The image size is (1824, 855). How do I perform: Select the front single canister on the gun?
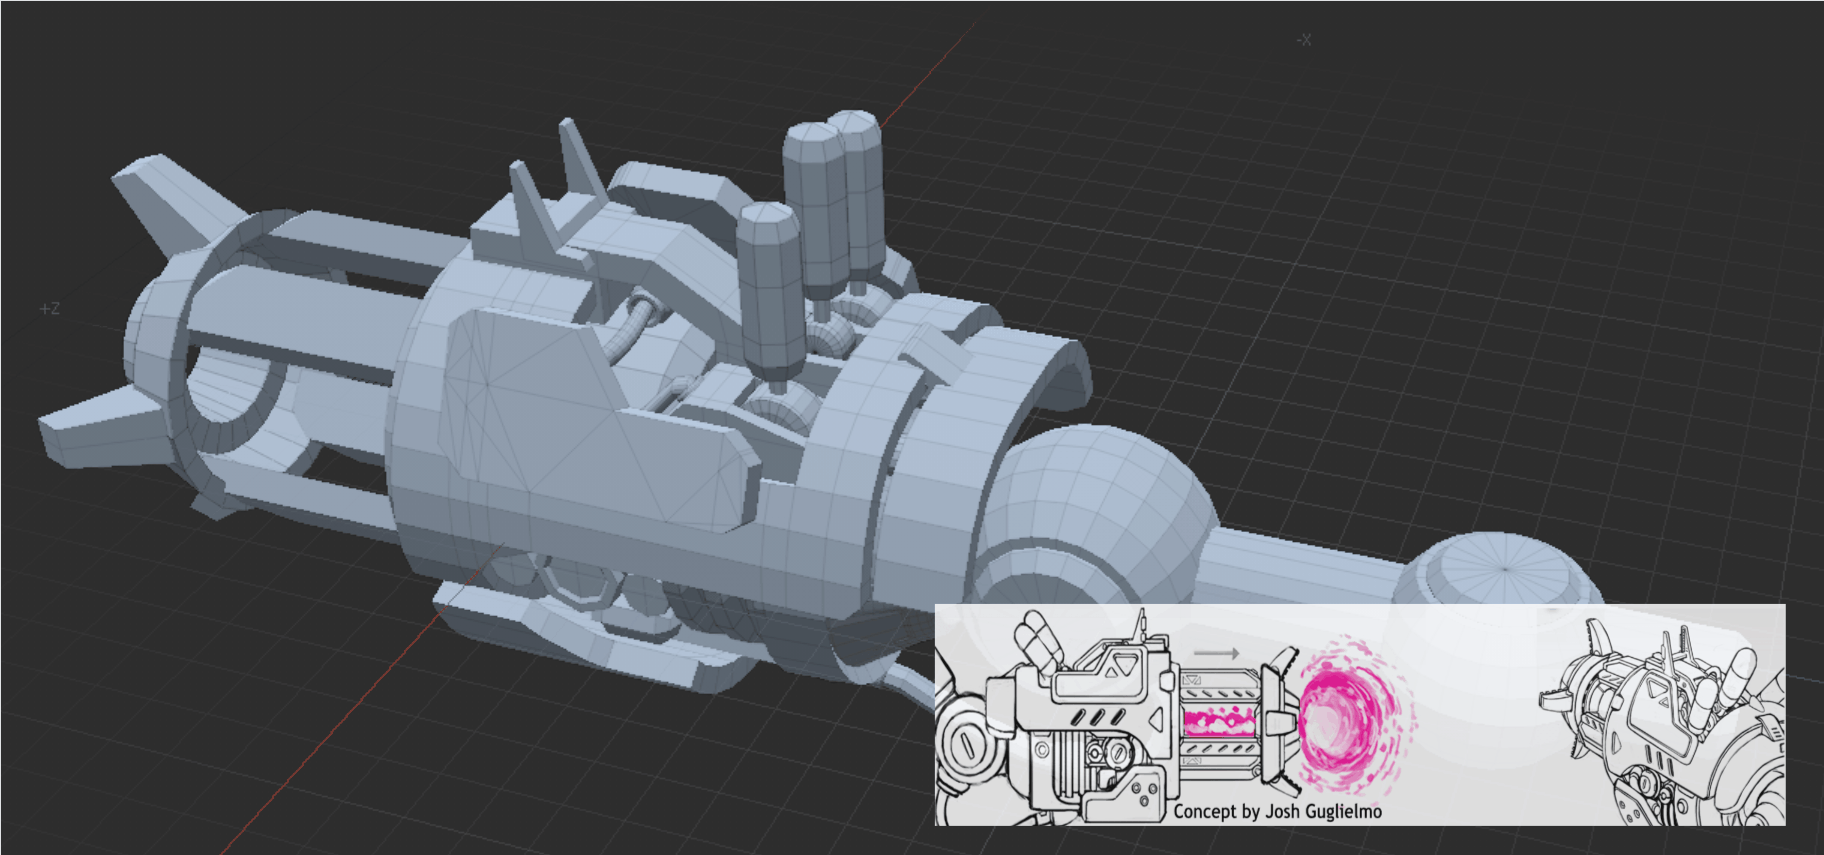[x=770, y=285]
